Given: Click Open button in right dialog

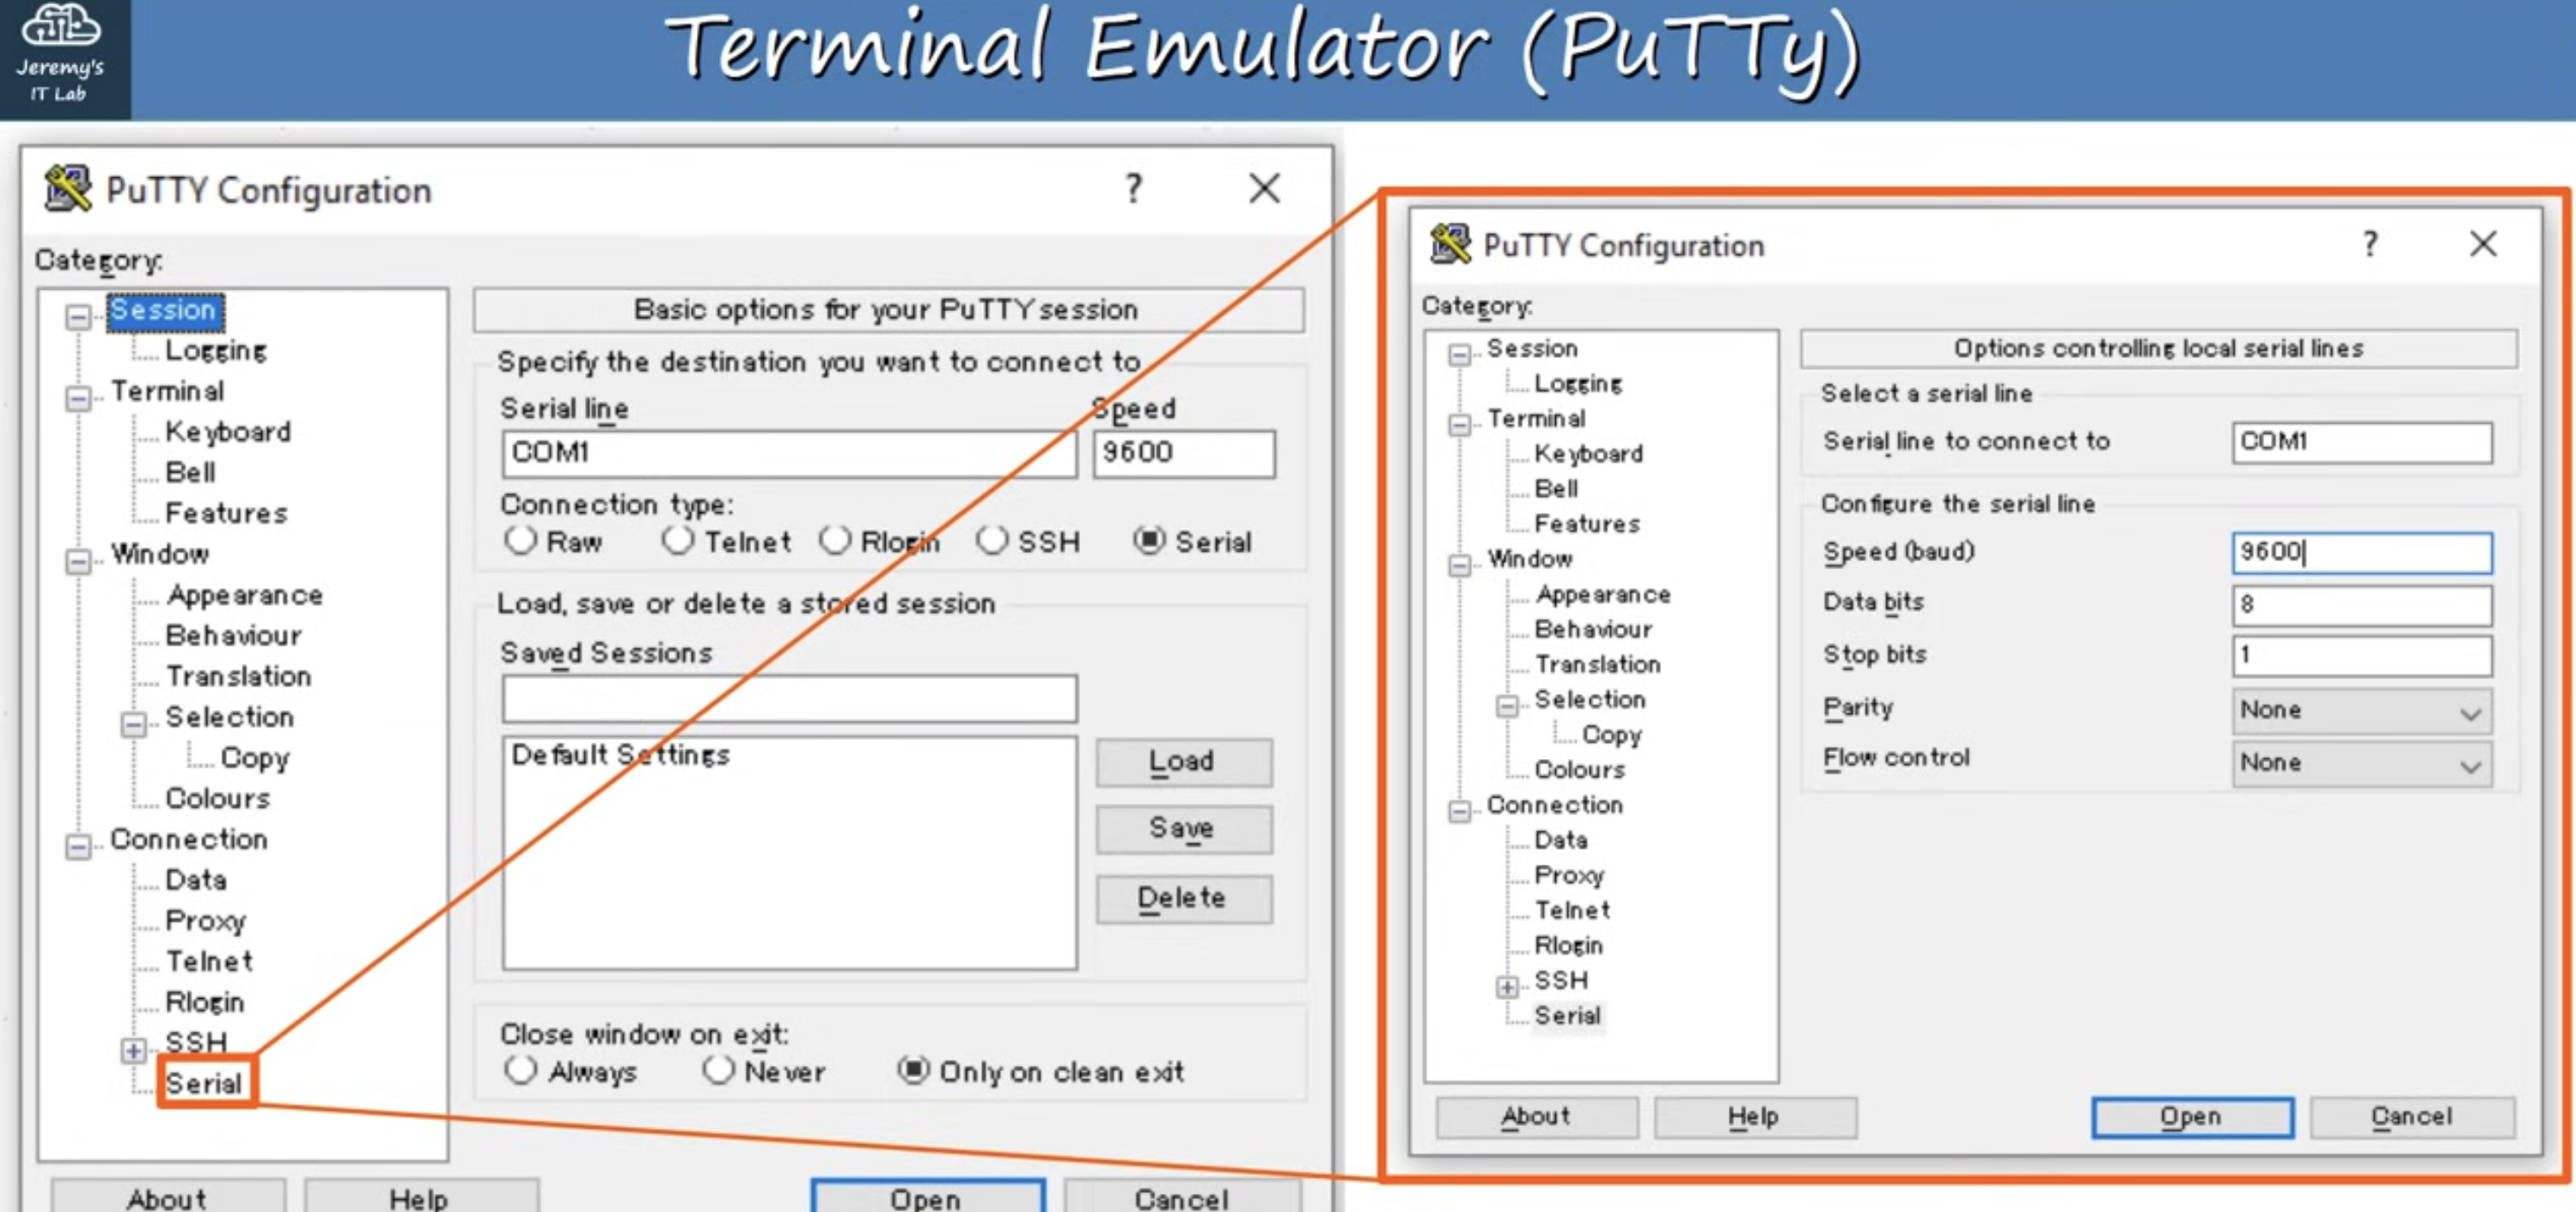Looking at the screenshot, I should 2192,1117.
